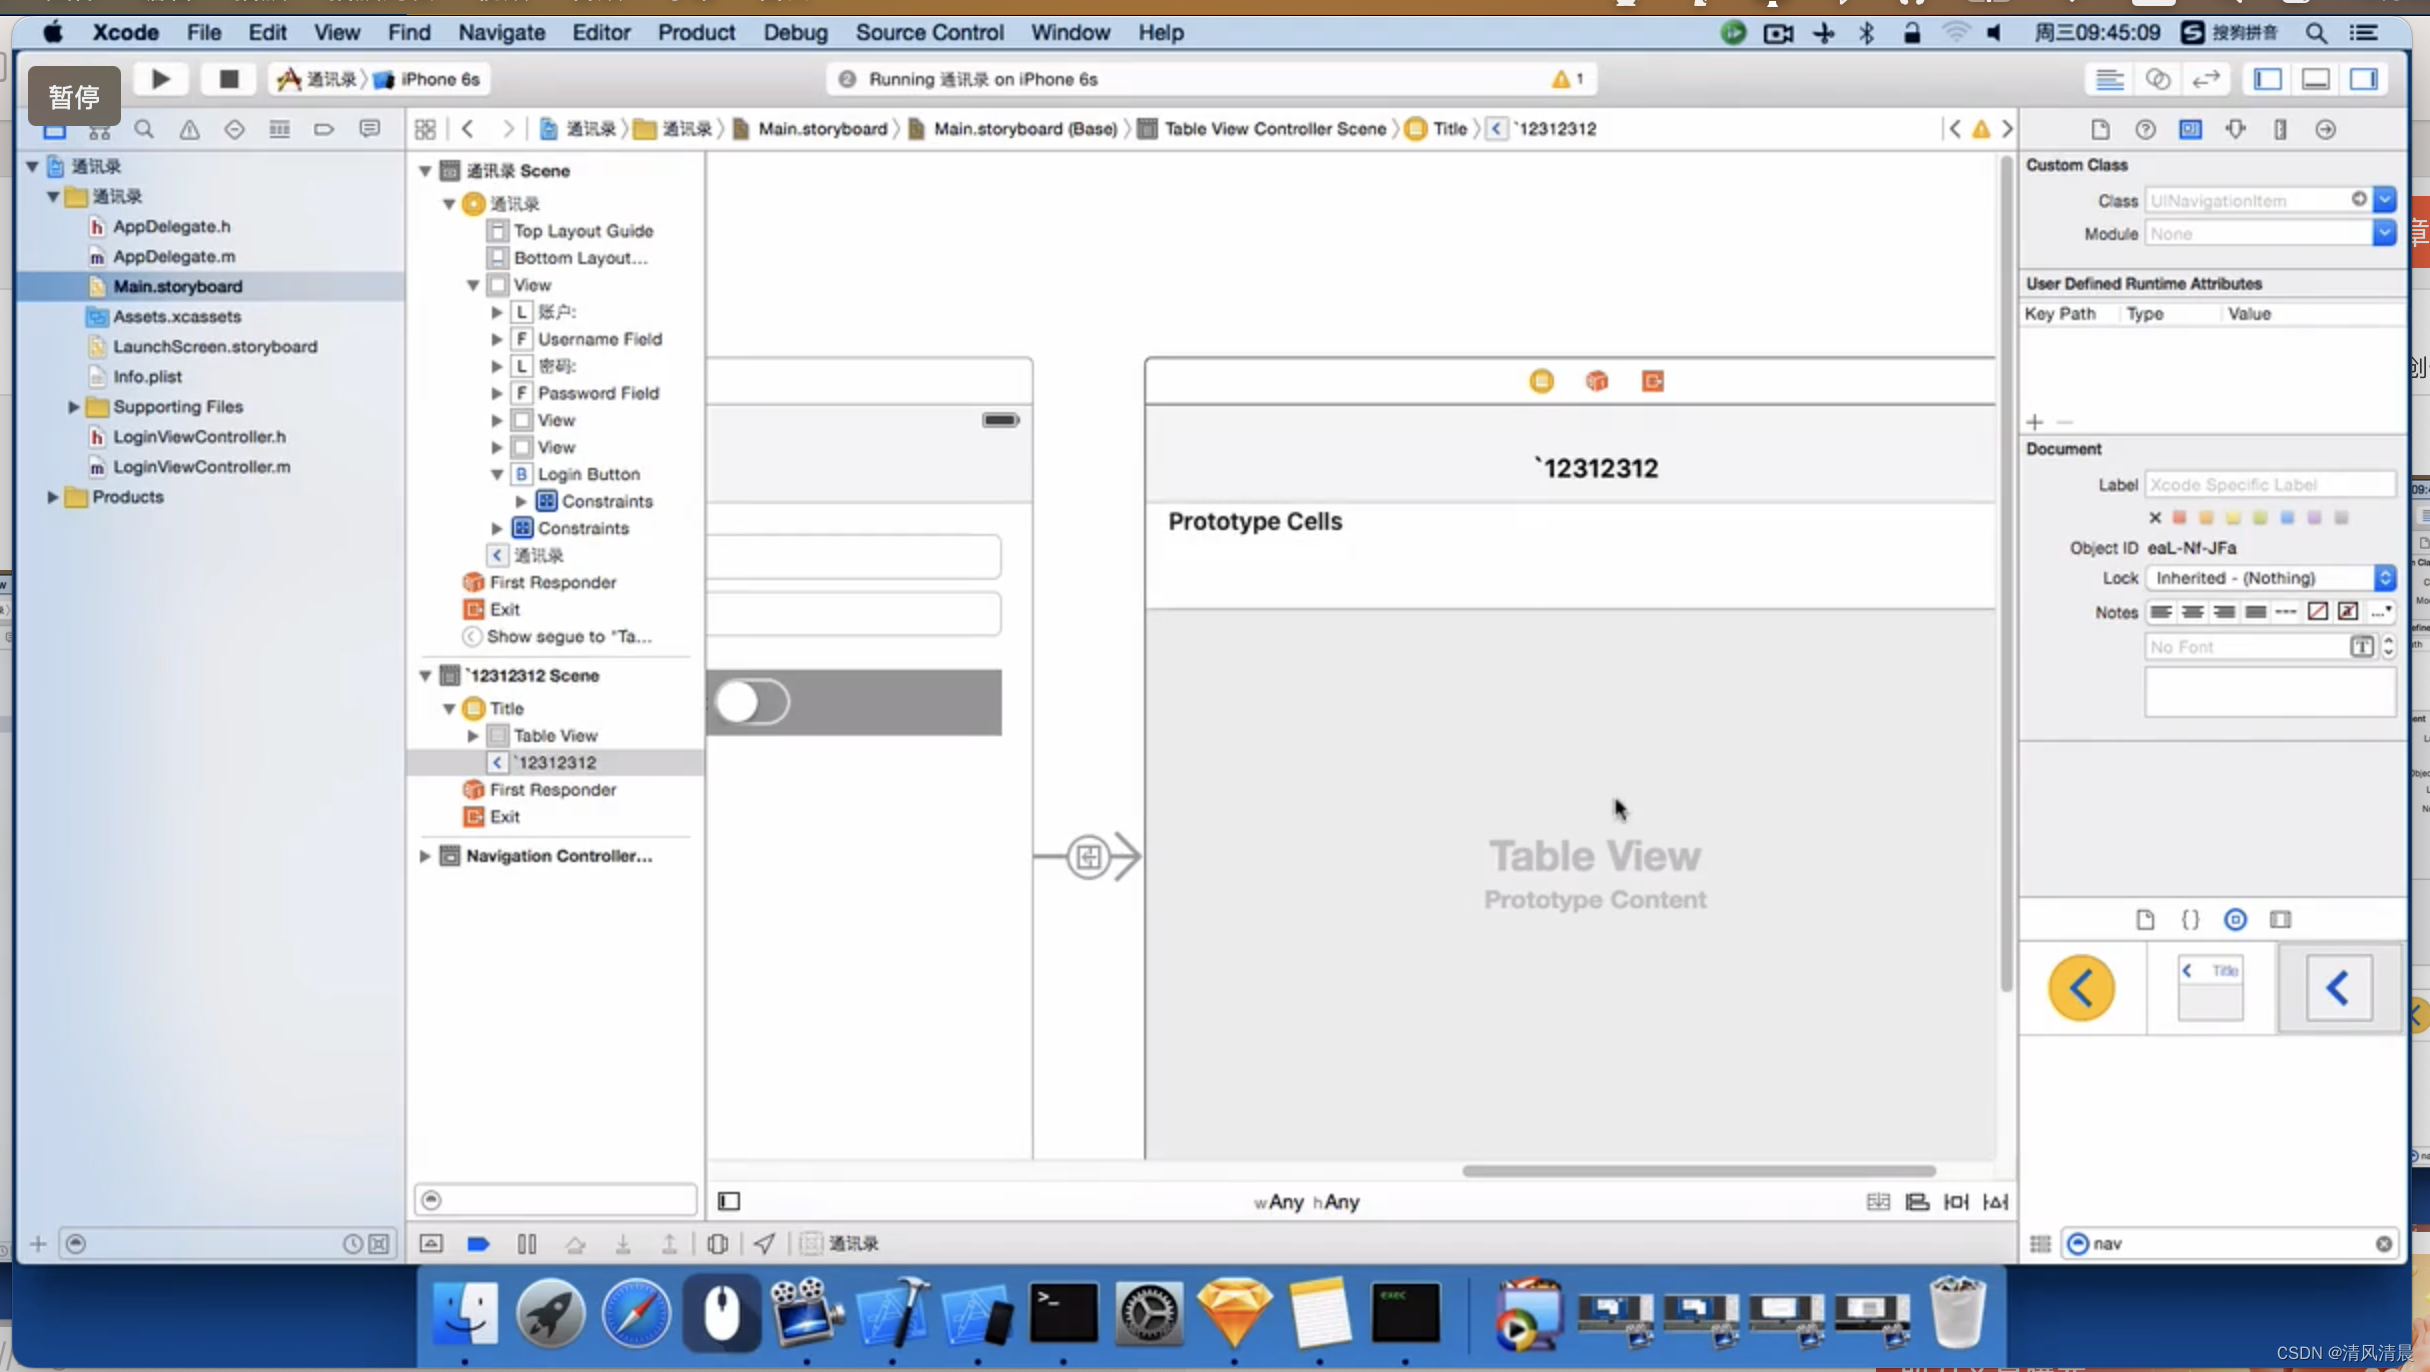Open the Report navigator

370,130
